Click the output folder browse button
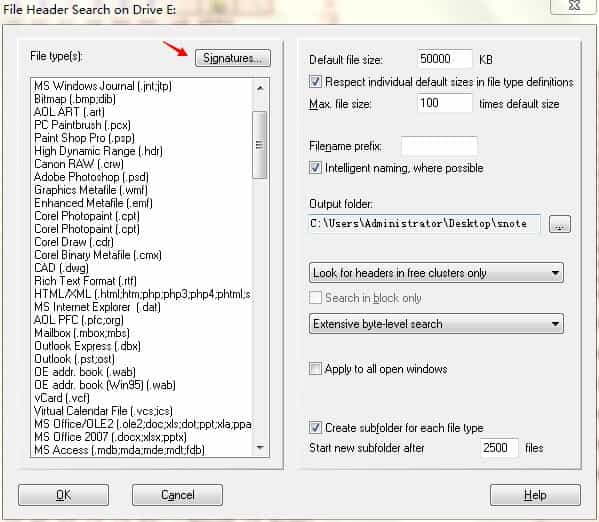The image size is (599, 522). [x=560, y=224]
